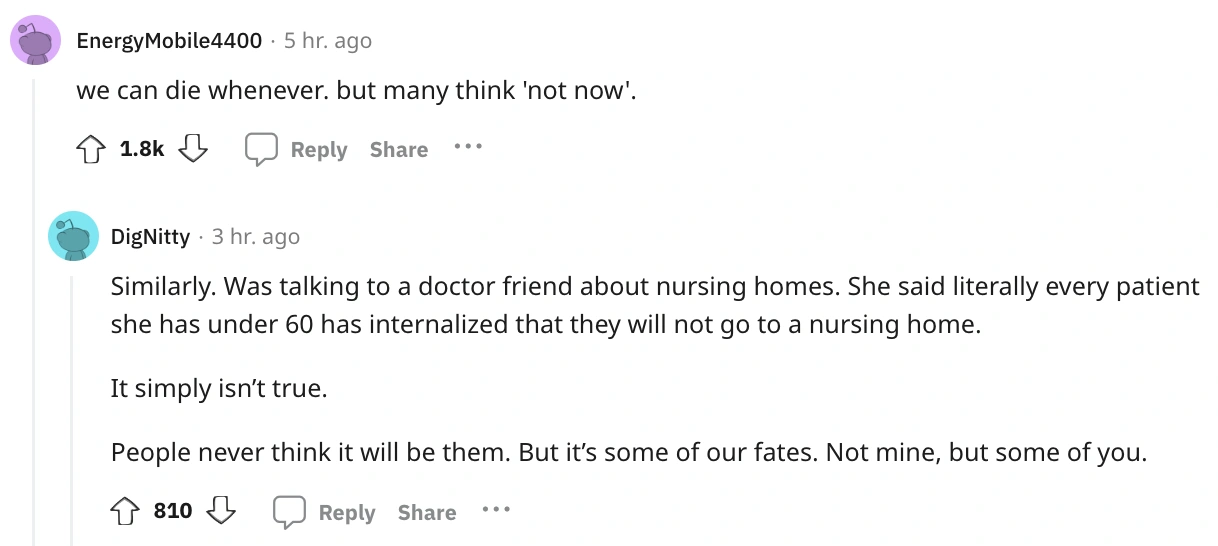Viewport: 1218px width, 546px height.
Task: Open EnergyMobile4400's purple avatar
Action: (x=36, y=41)
